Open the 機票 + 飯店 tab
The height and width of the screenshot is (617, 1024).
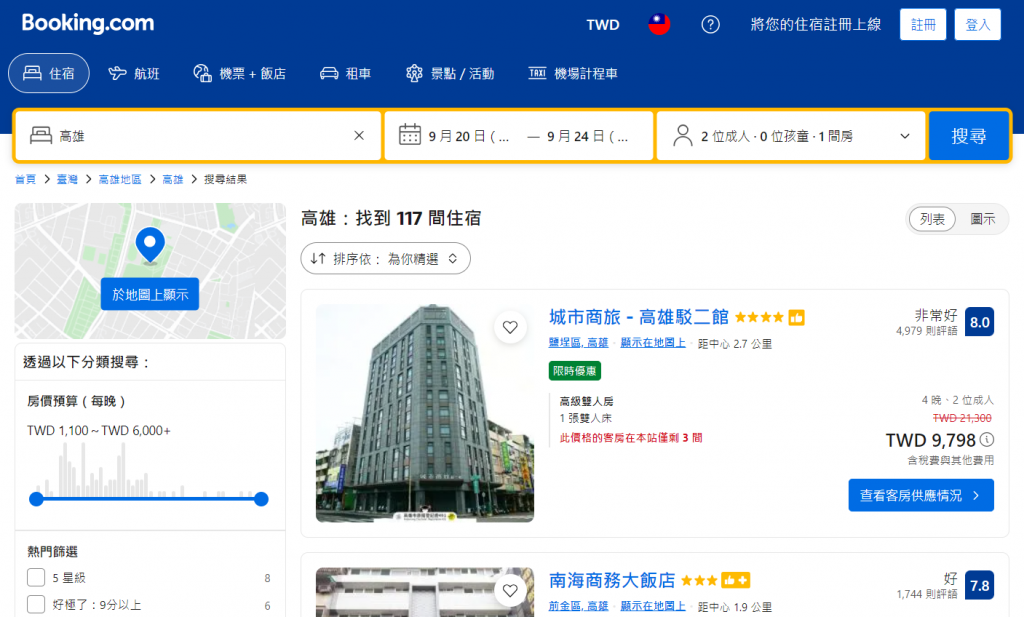coord(240,73)
